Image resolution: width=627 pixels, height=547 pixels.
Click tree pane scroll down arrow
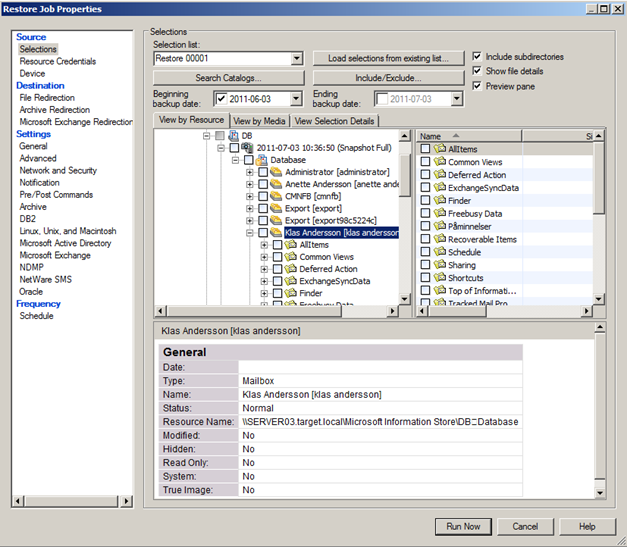click(404, 299)
